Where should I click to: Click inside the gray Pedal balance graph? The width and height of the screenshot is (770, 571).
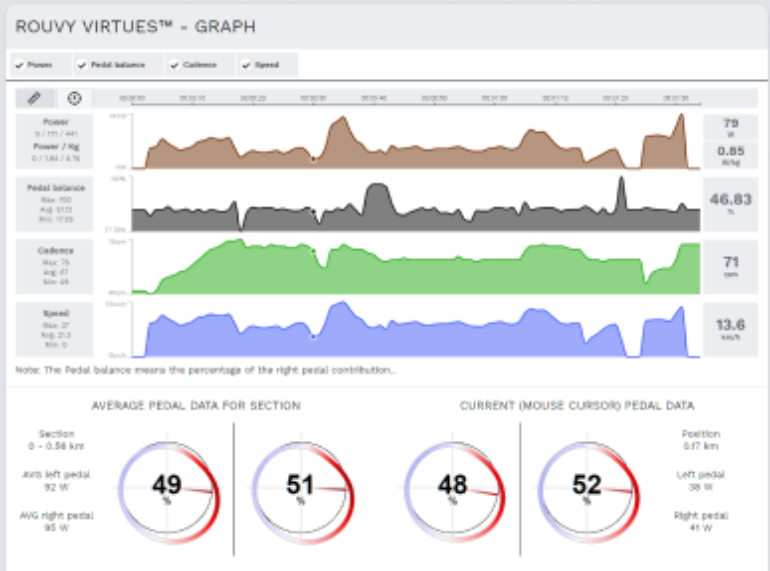click(x=416, y=204)
